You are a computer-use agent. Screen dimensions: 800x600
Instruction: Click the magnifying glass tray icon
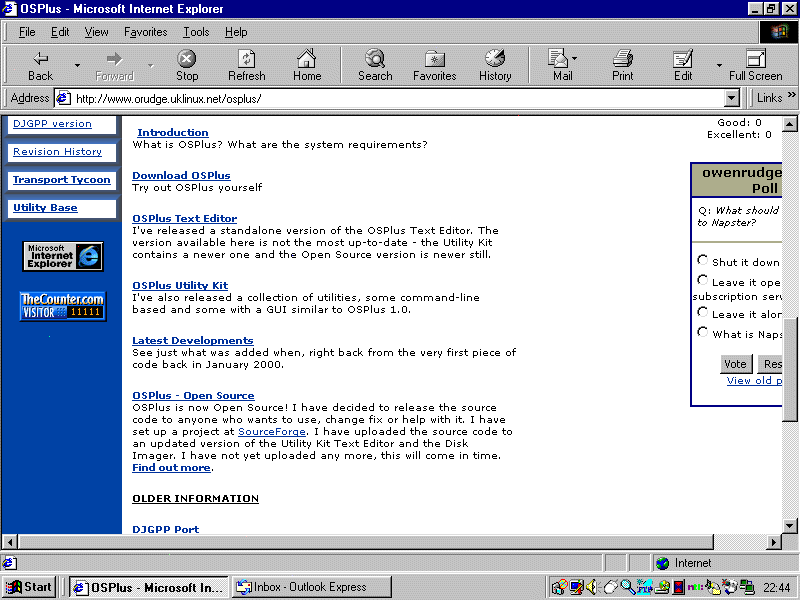point(628,587)
